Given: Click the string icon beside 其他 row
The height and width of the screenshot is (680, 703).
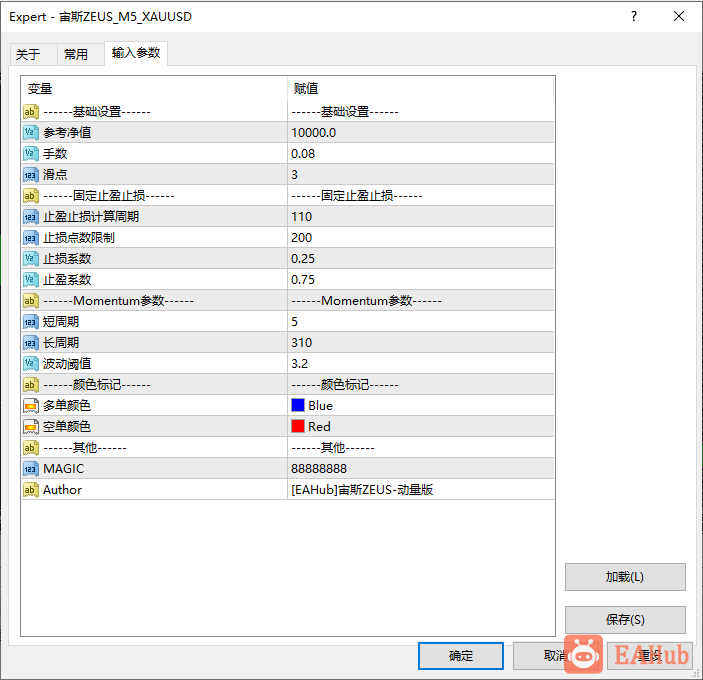Looking at the screenshot, I should (30, 448).
